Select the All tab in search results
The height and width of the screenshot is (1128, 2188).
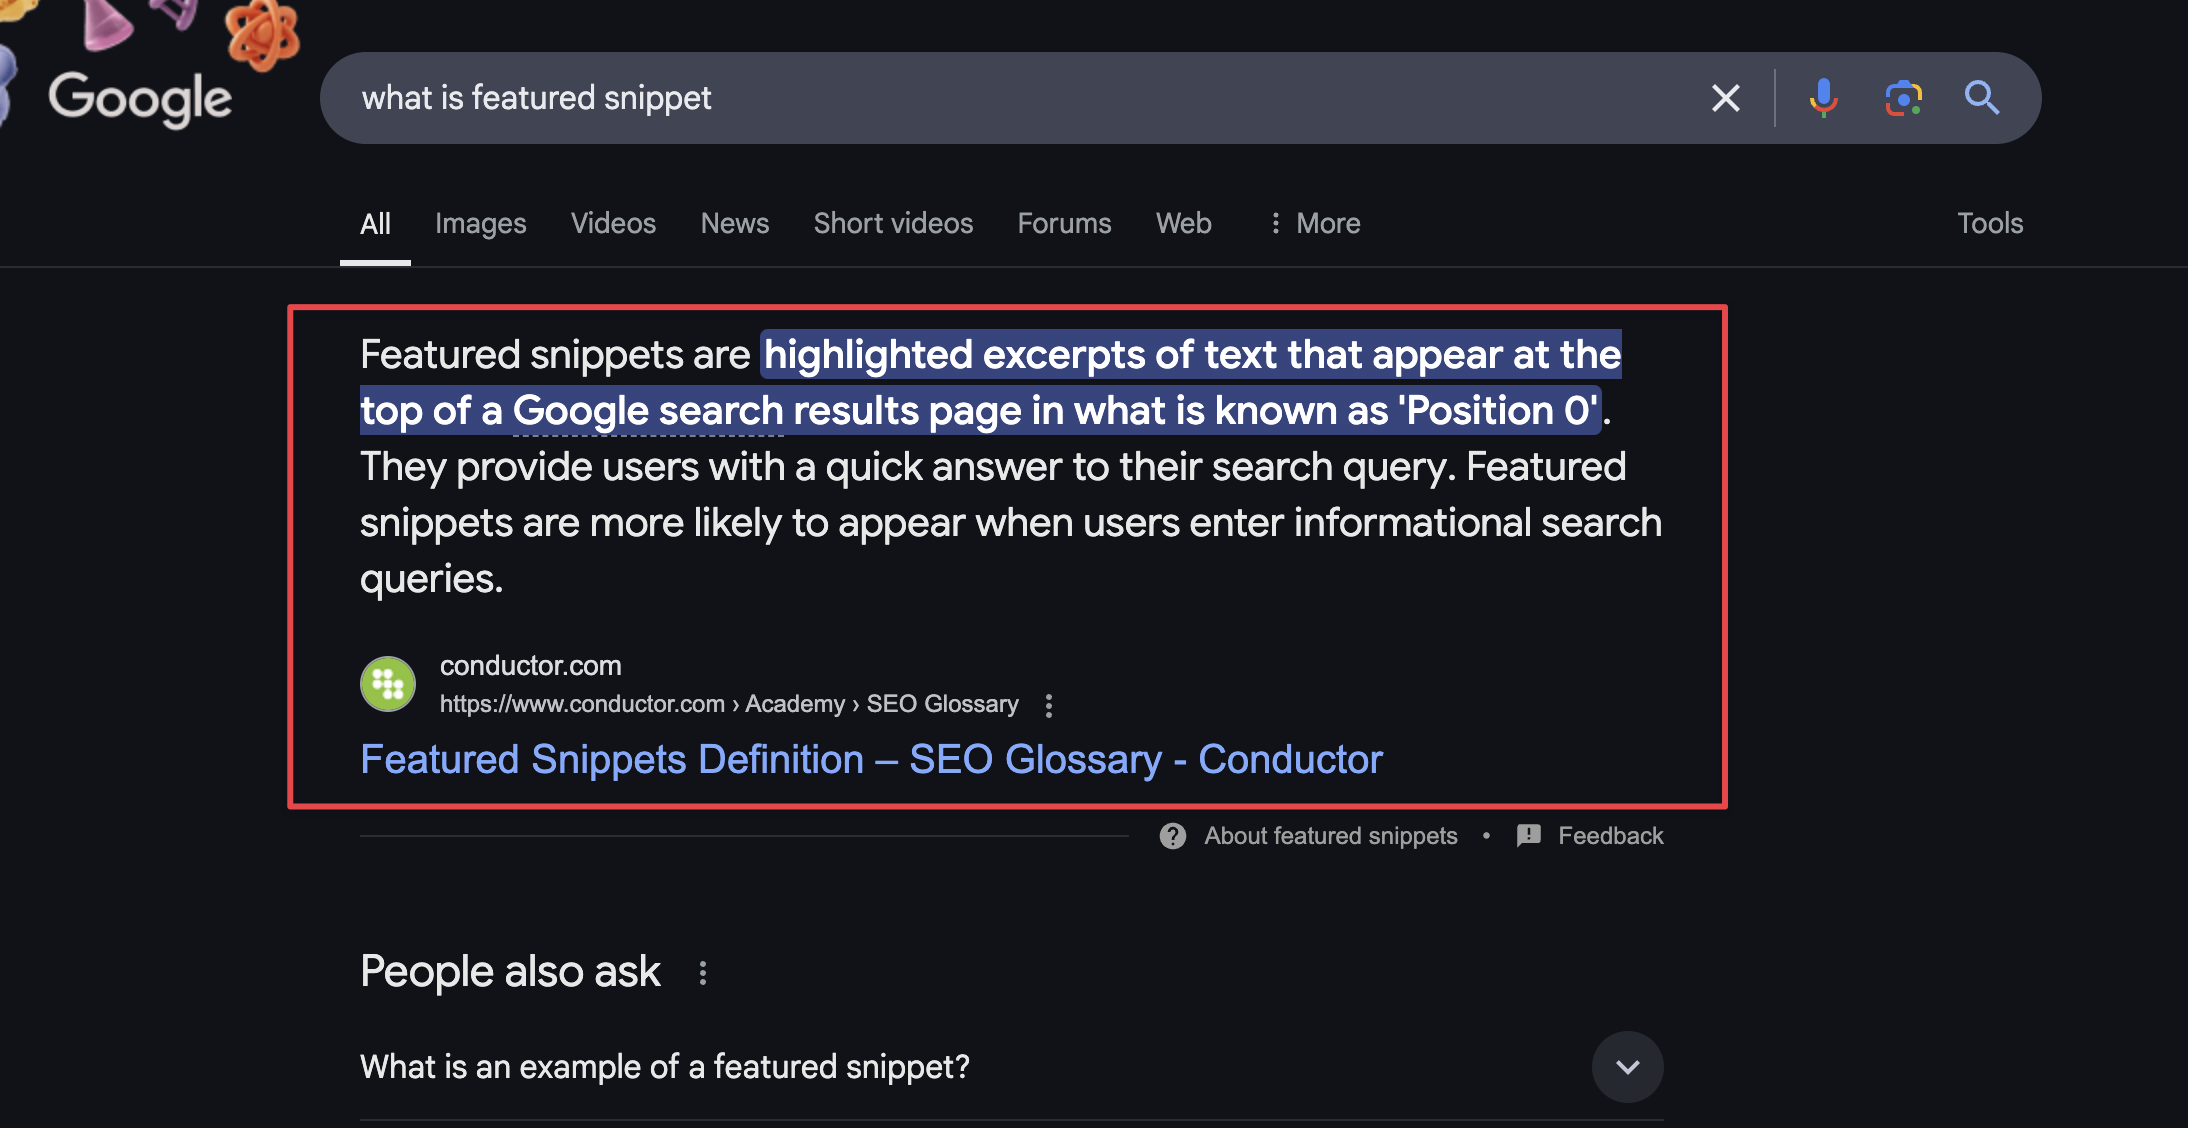click(x=377, y=223)
